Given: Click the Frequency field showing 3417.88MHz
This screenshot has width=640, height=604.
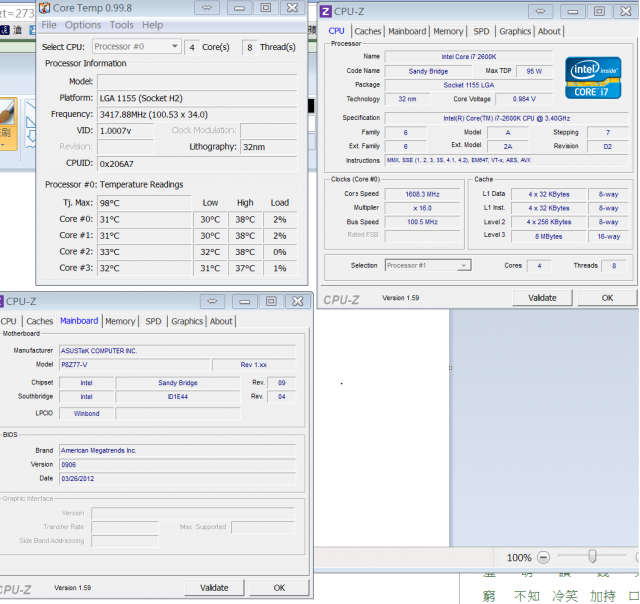Looking at the screenshot, I should (197, 115).
